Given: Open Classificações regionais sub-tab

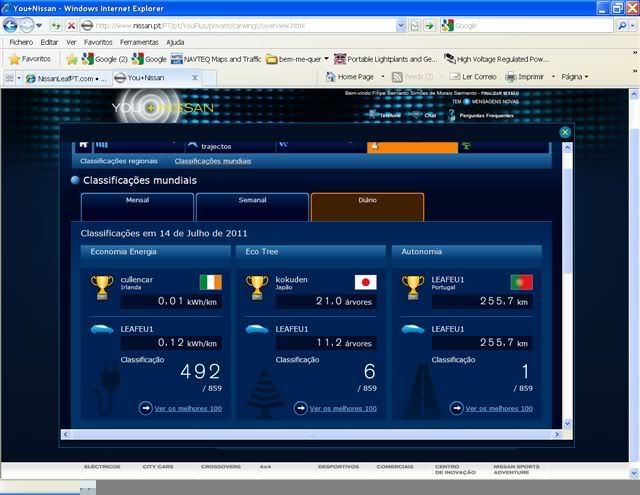Looking at the screenshot, I should (x=119, y=161).
